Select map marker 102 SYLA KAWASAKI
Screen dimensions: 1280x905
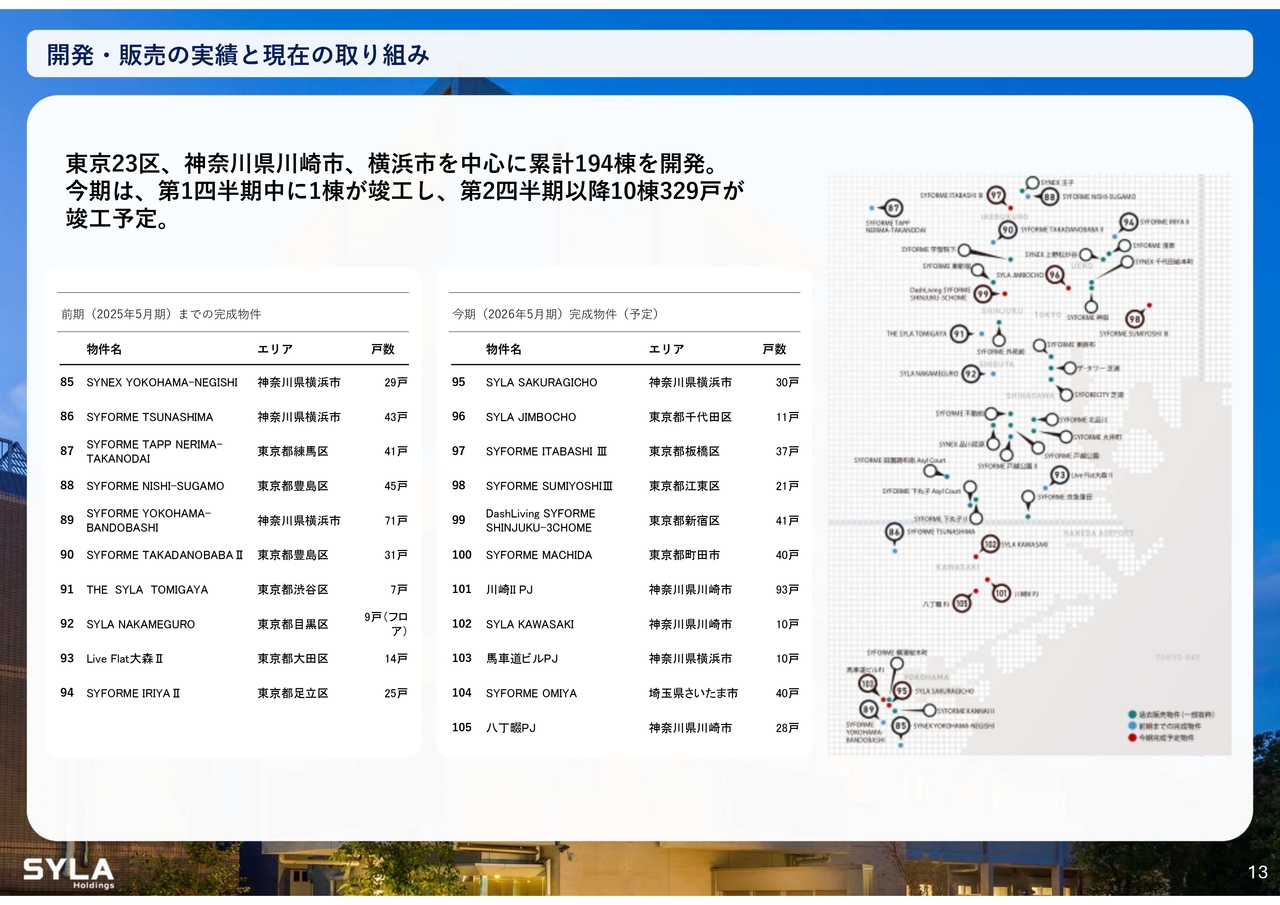click(x=991, y=544)
